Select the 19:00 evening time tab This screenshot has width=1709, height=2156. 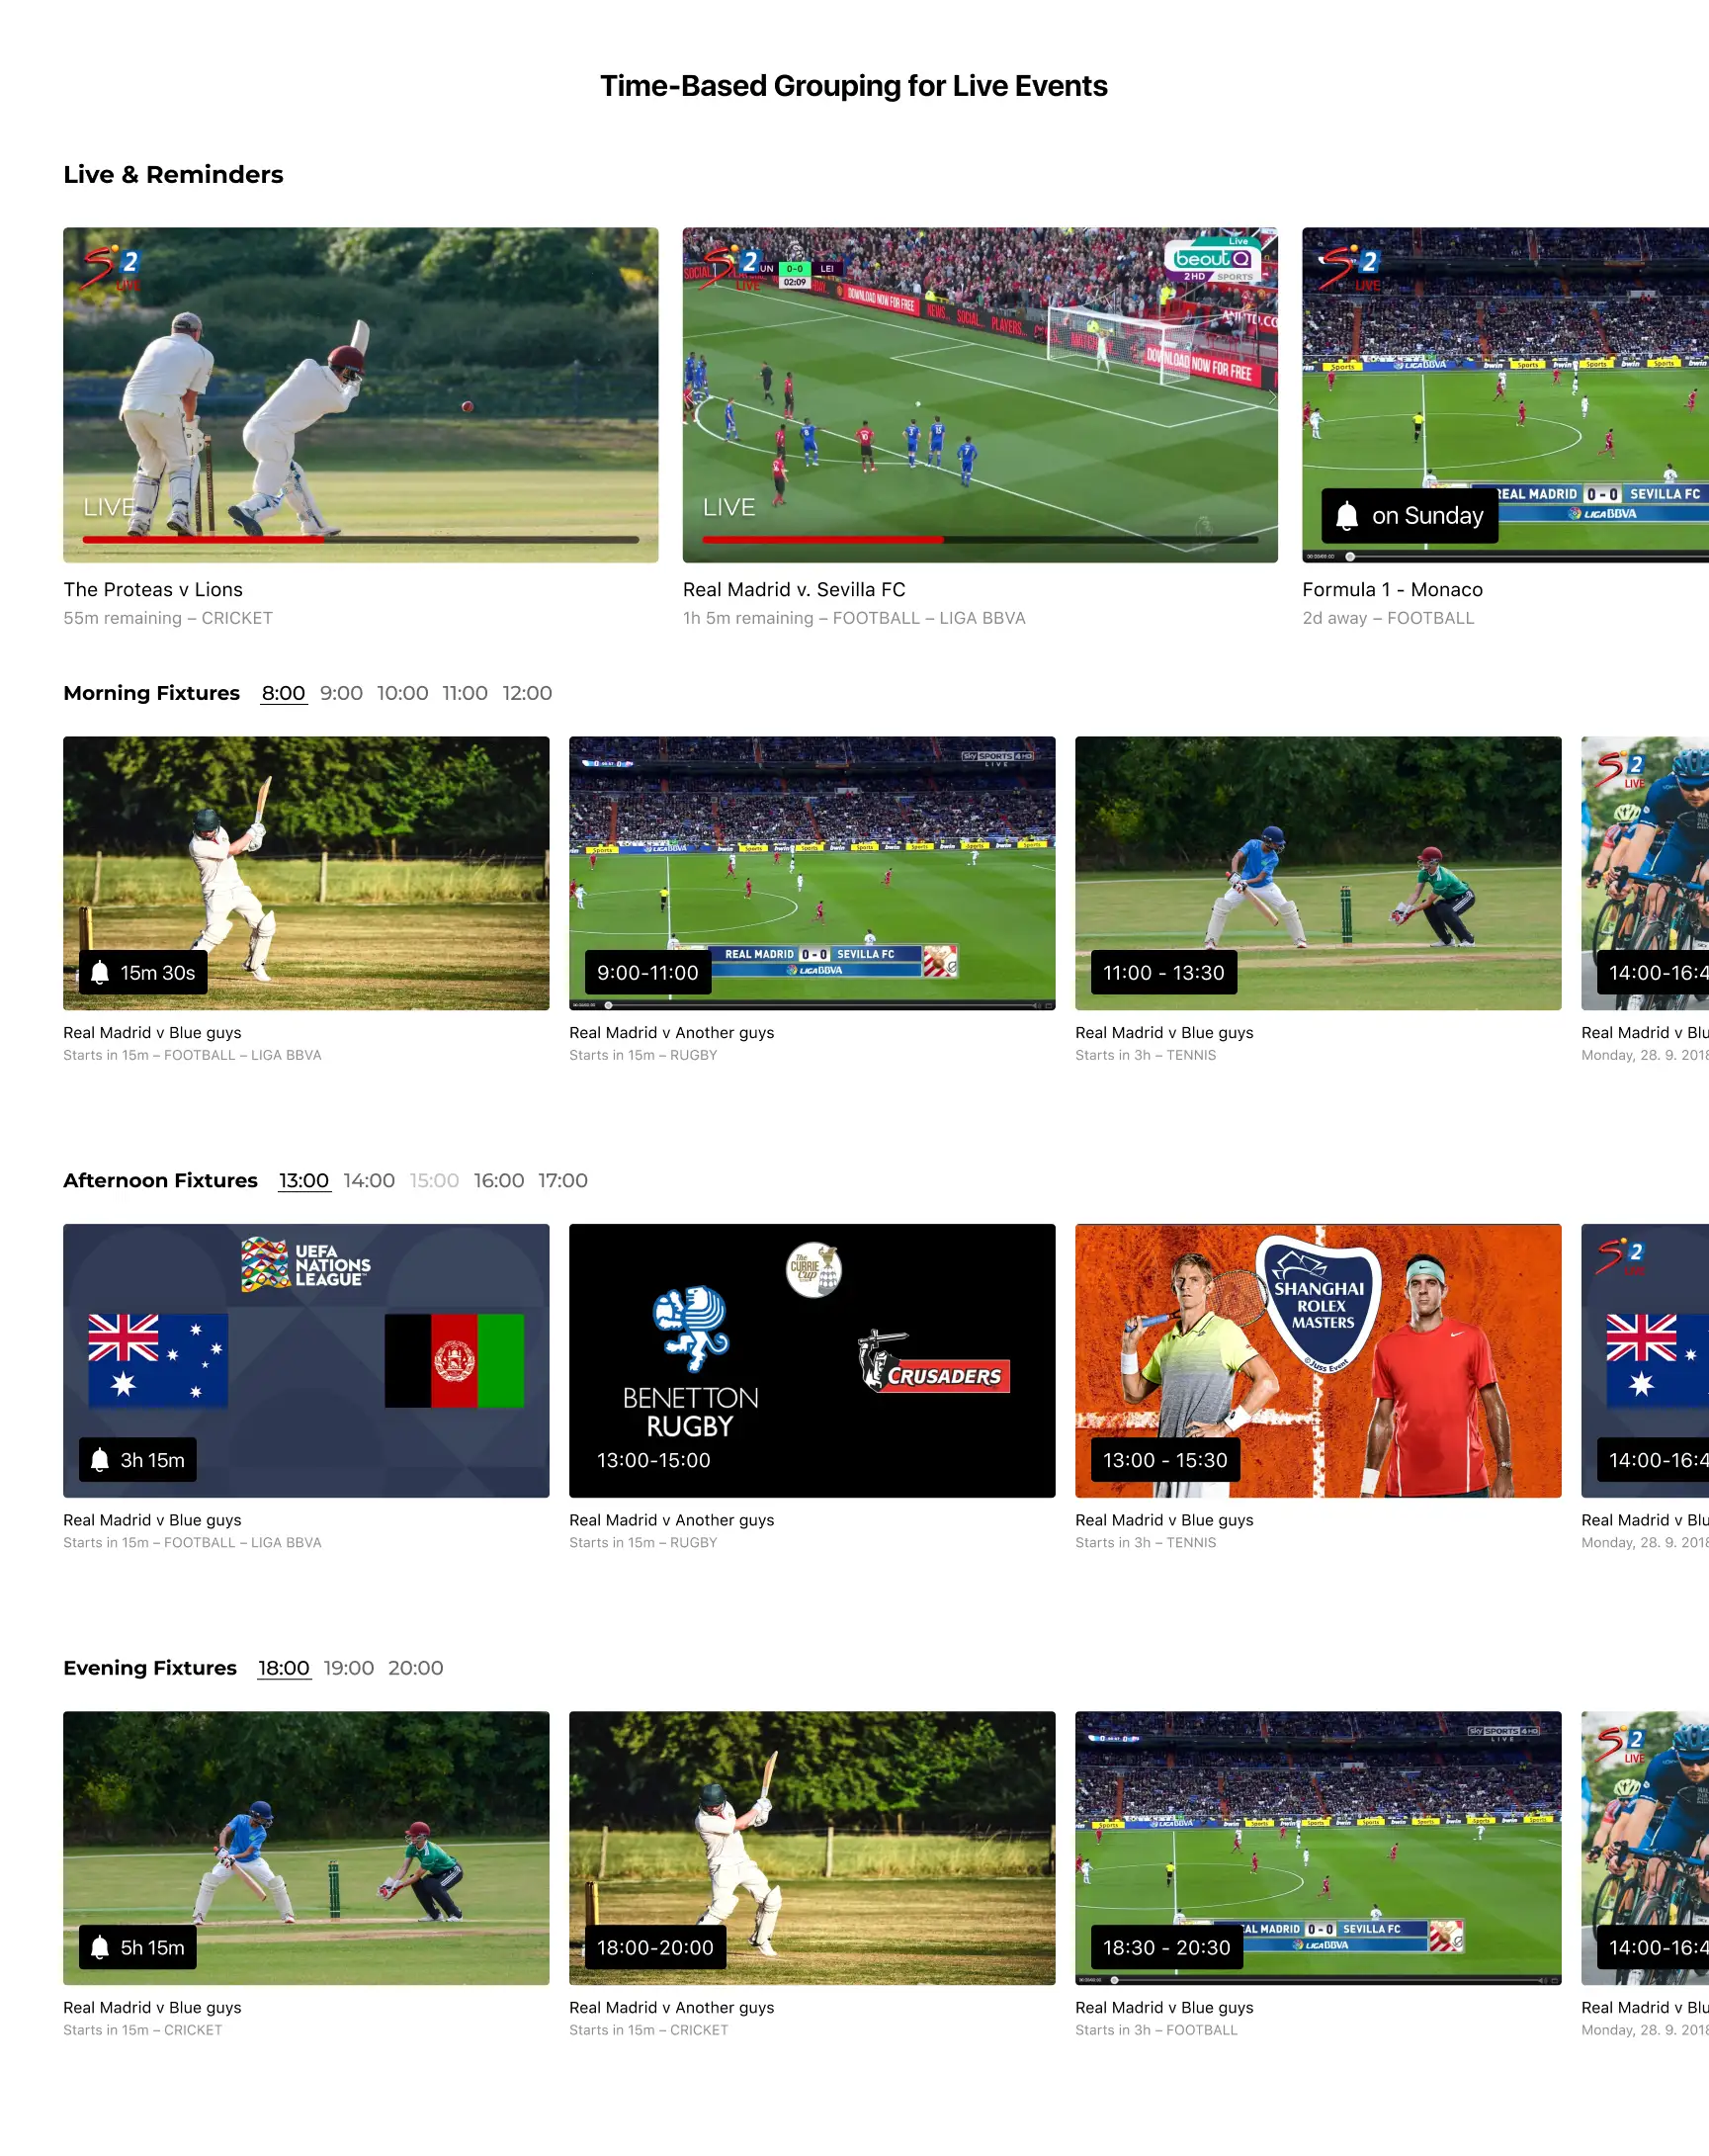pos(349,1667)
